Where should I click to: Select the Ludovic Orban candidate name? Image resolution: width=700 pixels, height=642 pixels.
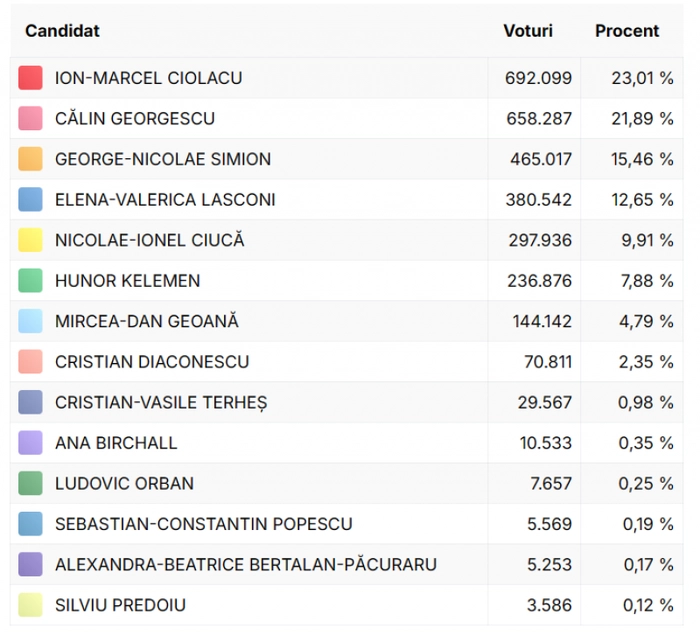click(x=124, y=484)
